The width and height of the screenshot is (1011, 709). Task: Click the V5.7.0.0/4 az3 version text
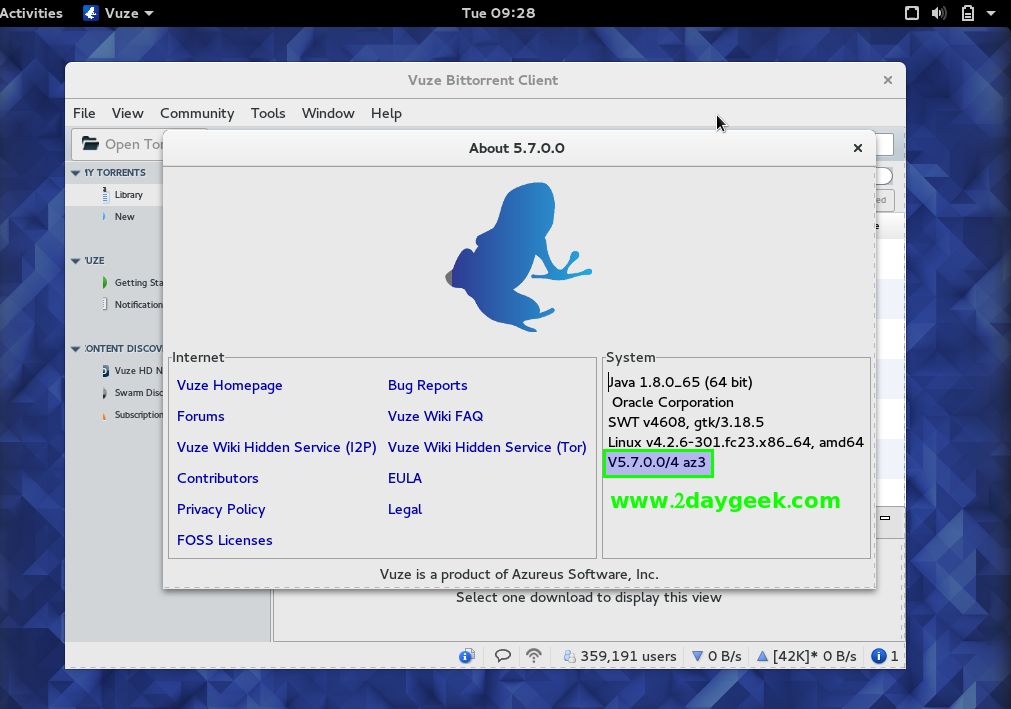657,462
